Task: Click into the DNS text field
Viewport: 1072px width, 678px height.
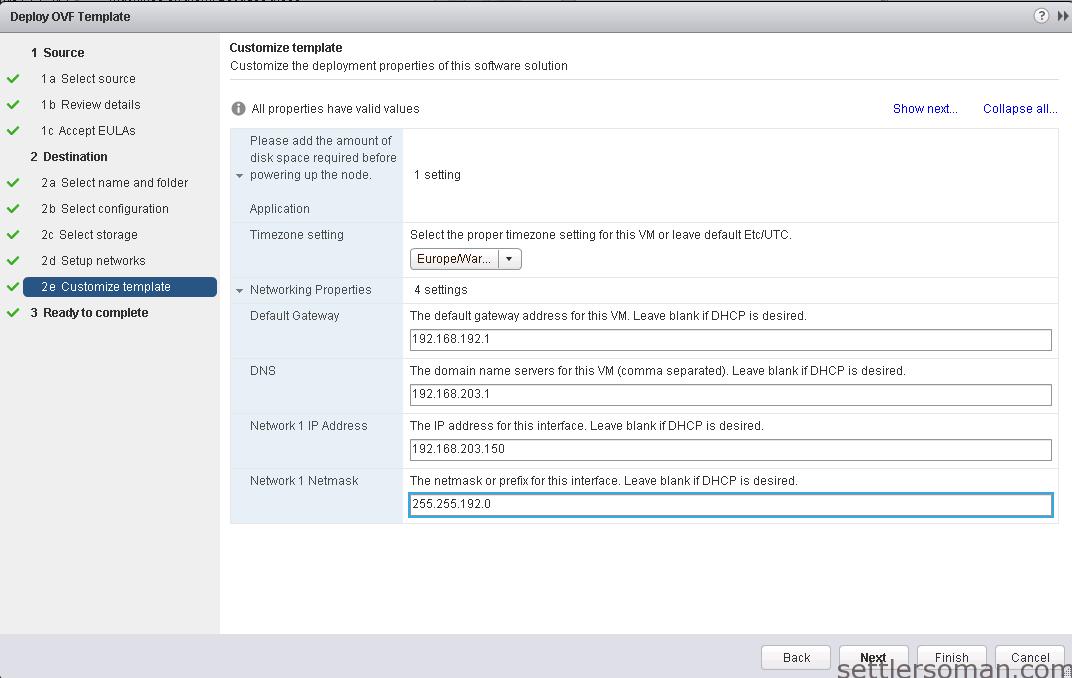Action: coord(730,395)
